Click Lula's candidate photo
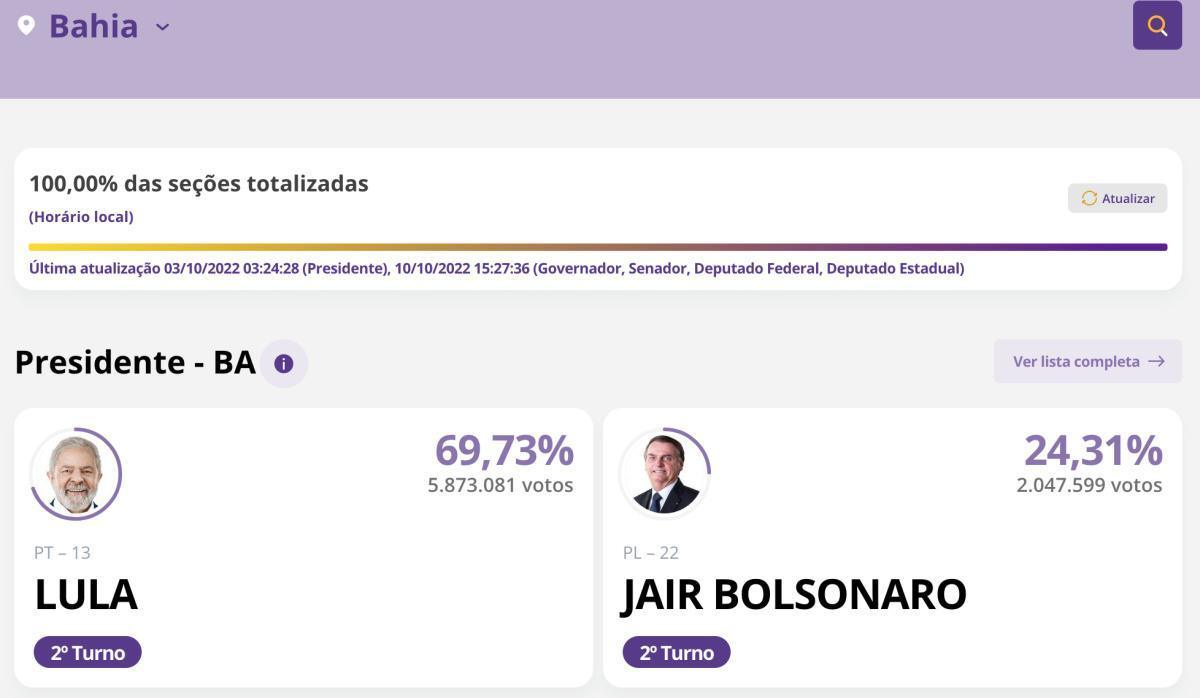Screen dimensions: 1200x698 click(76, 474)
